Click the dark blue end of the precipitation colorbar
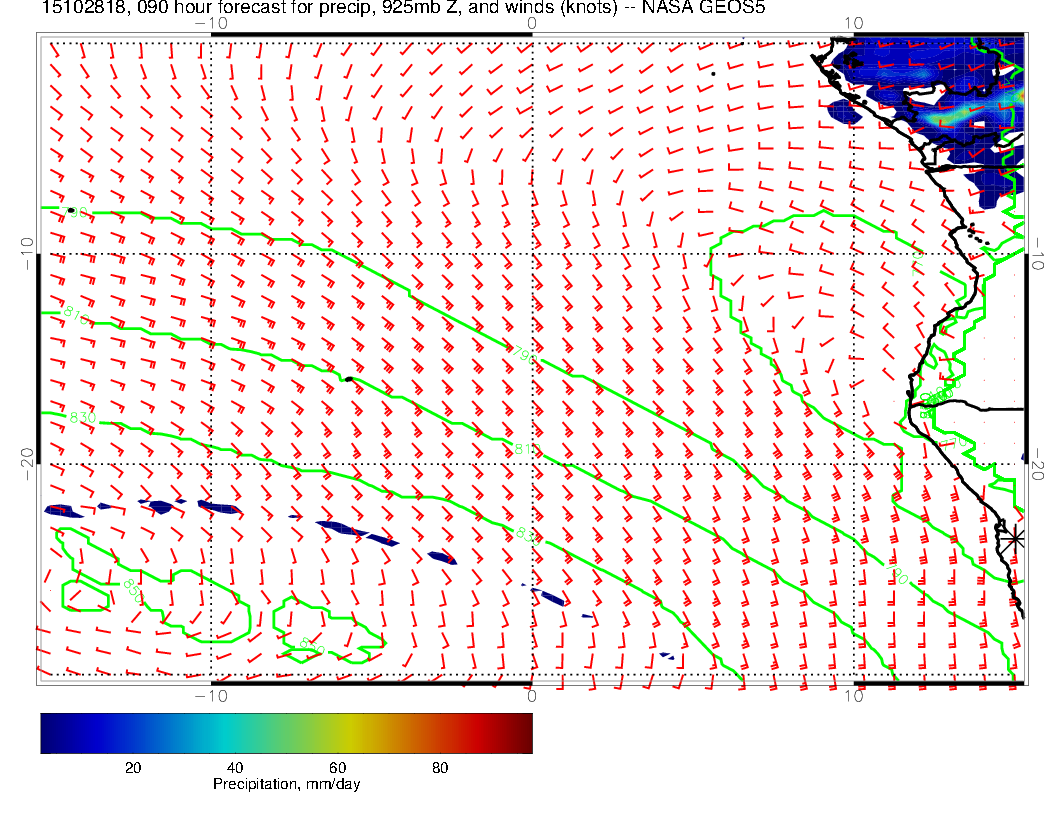This screenshot has width=1056, height=816. [x=50, y=732]
